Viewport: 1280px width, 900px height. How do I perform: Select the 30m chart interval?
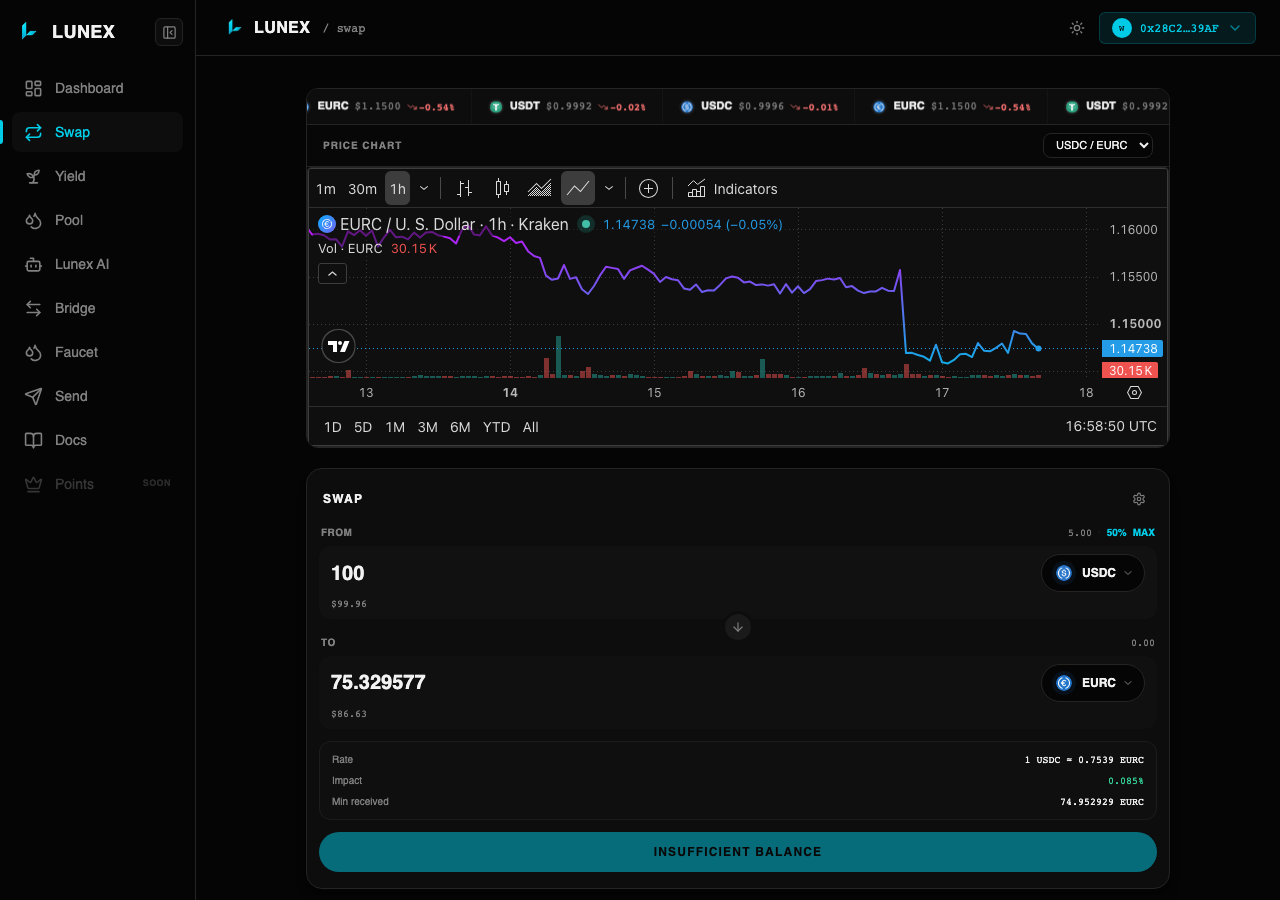tap(362, 189)
